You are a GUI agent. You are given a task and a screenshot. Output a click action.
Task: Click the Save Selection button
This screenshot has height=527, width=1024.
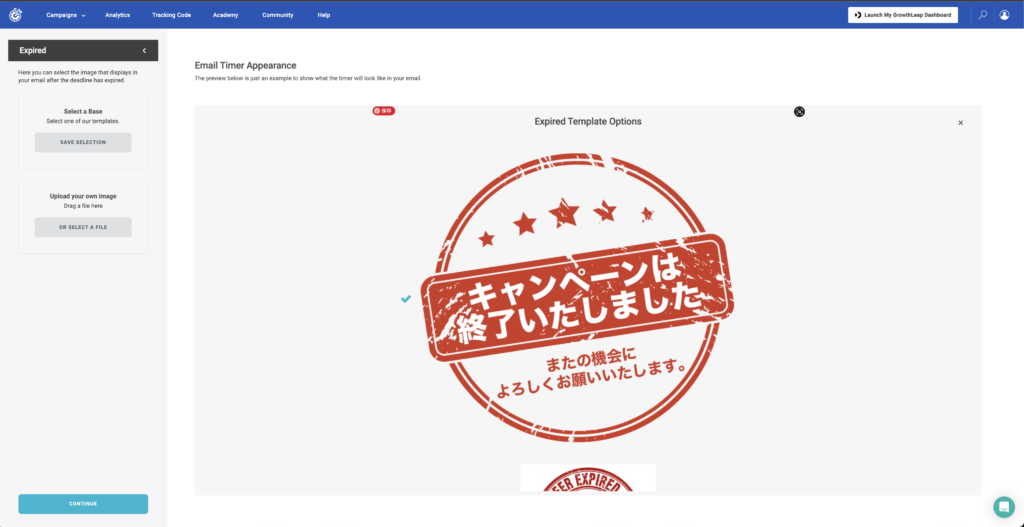(x=83, y=142)
